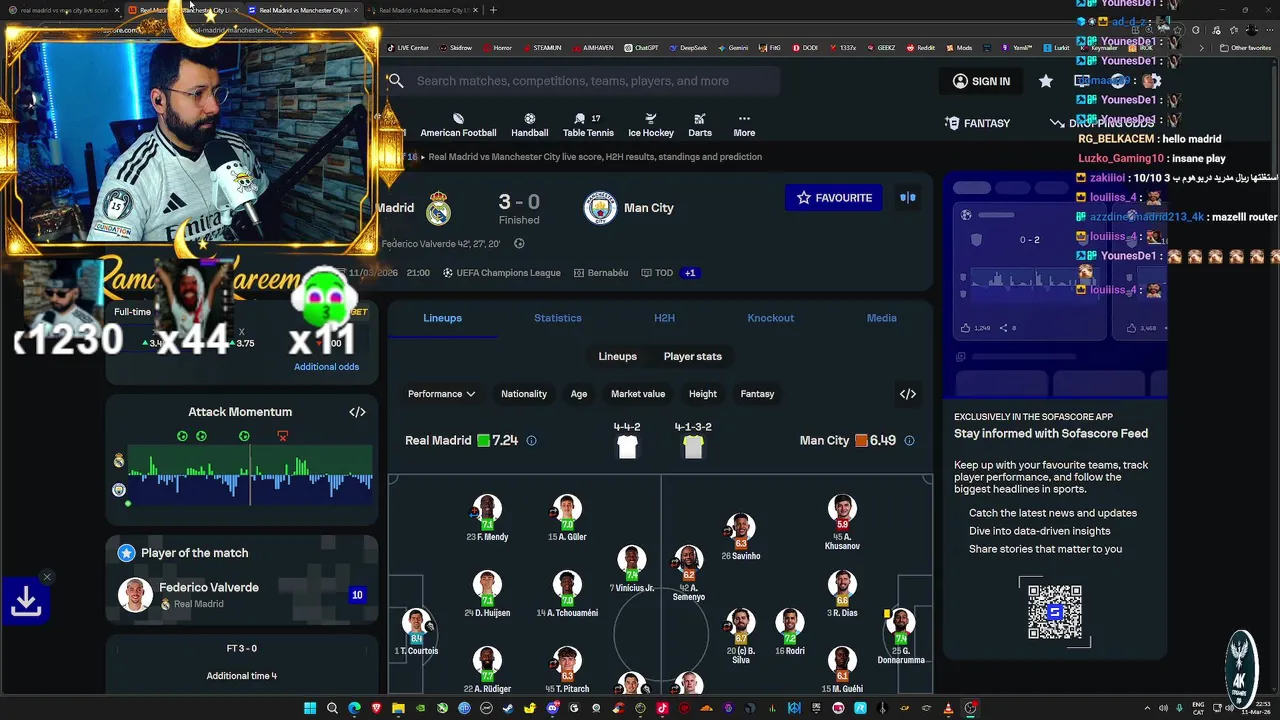
Task: Select T. Courtois on the pitch
Action: pyautogui.click(x=417, y=631)
